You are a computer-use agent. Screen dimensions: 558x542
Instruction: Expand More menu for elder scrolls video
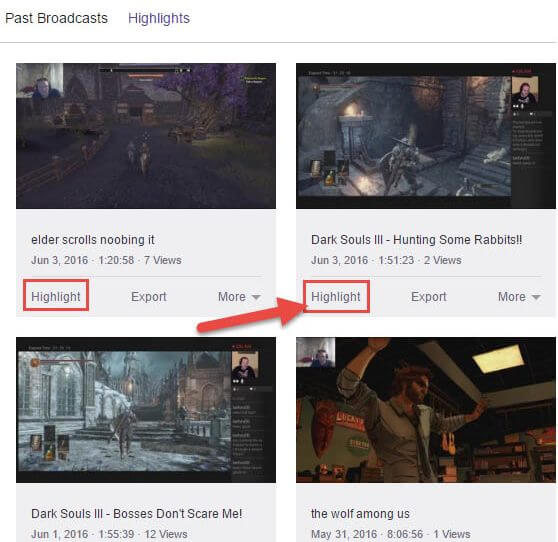click(x=239, y=296)
